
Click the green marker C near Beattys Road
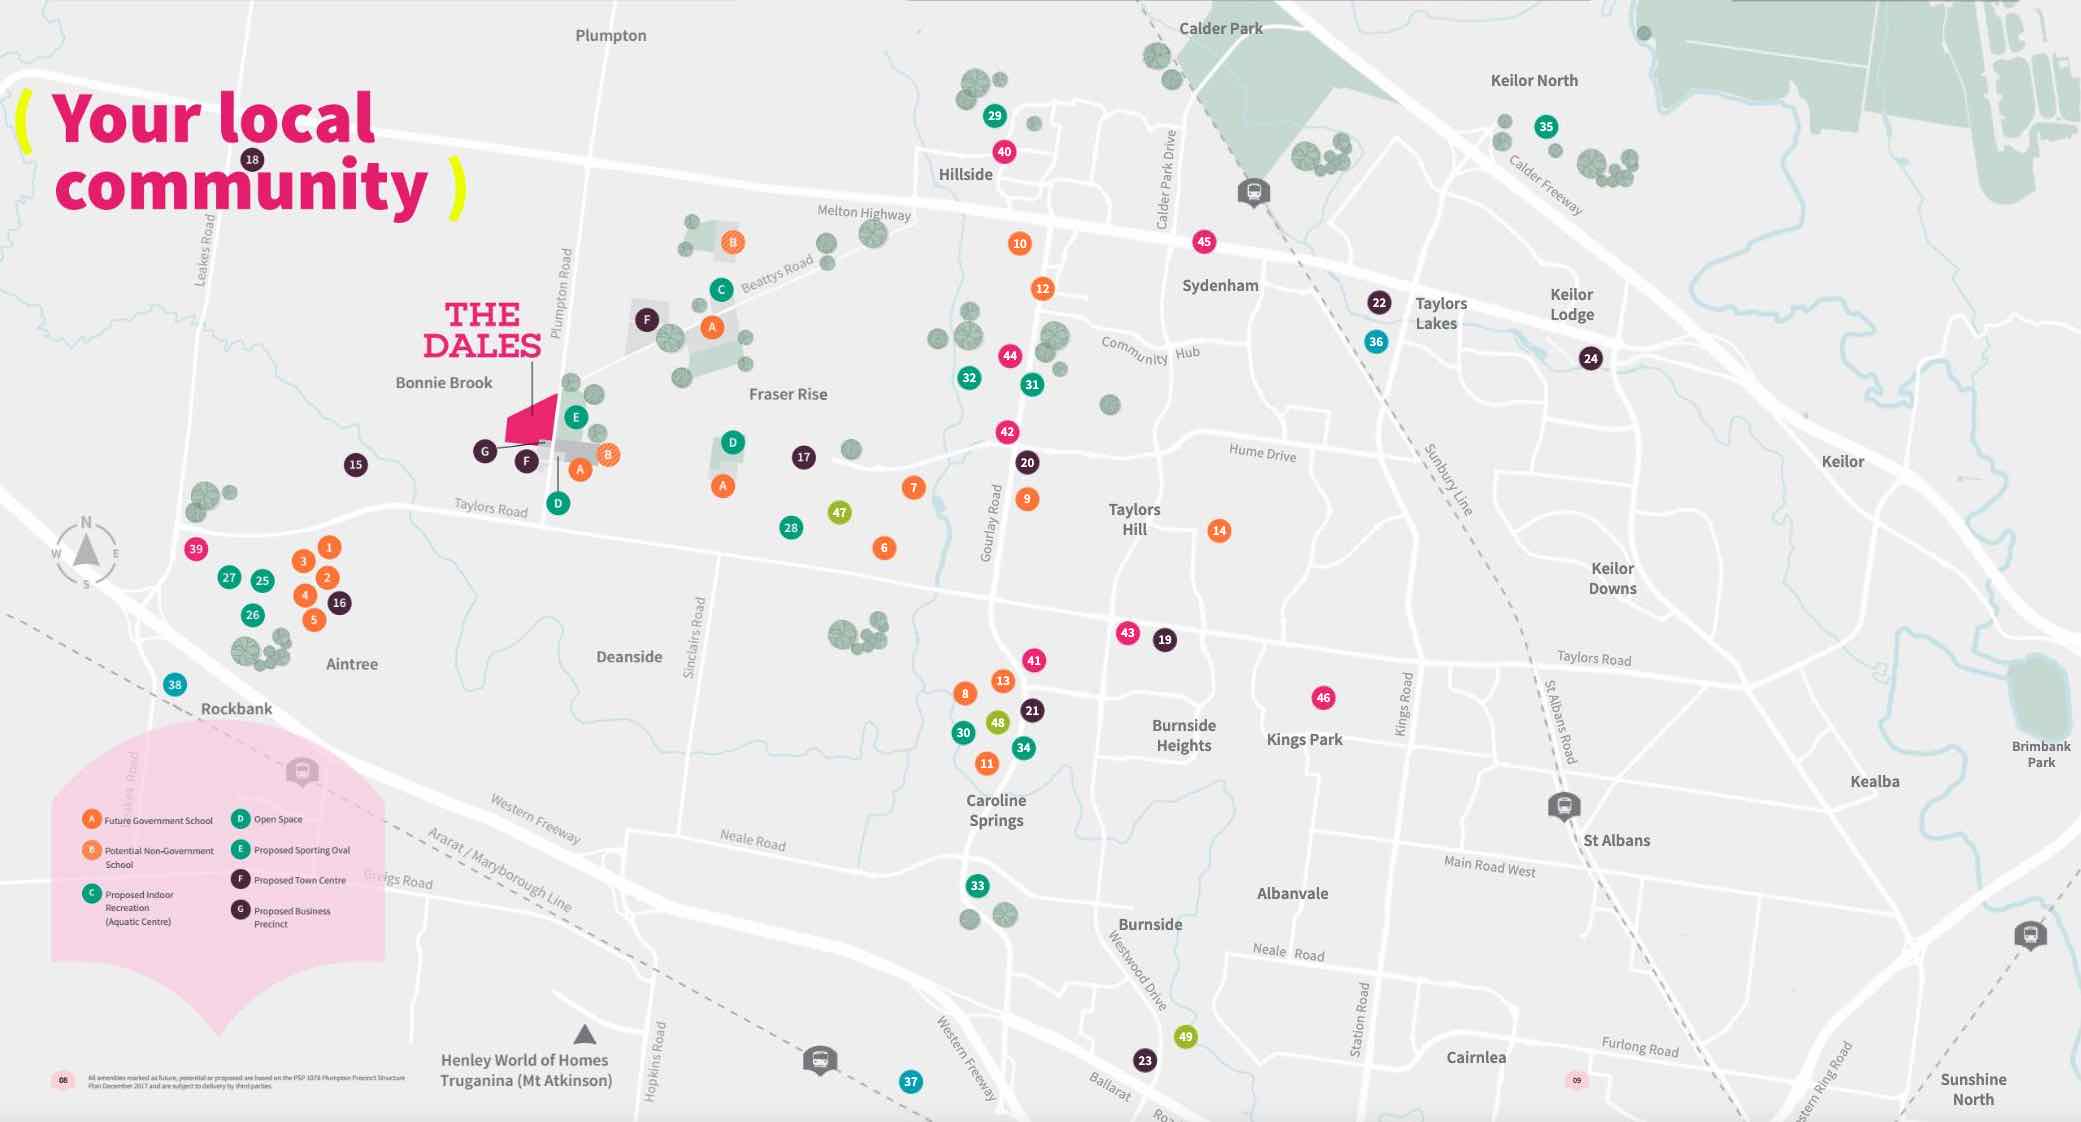(x=721, y=290)
